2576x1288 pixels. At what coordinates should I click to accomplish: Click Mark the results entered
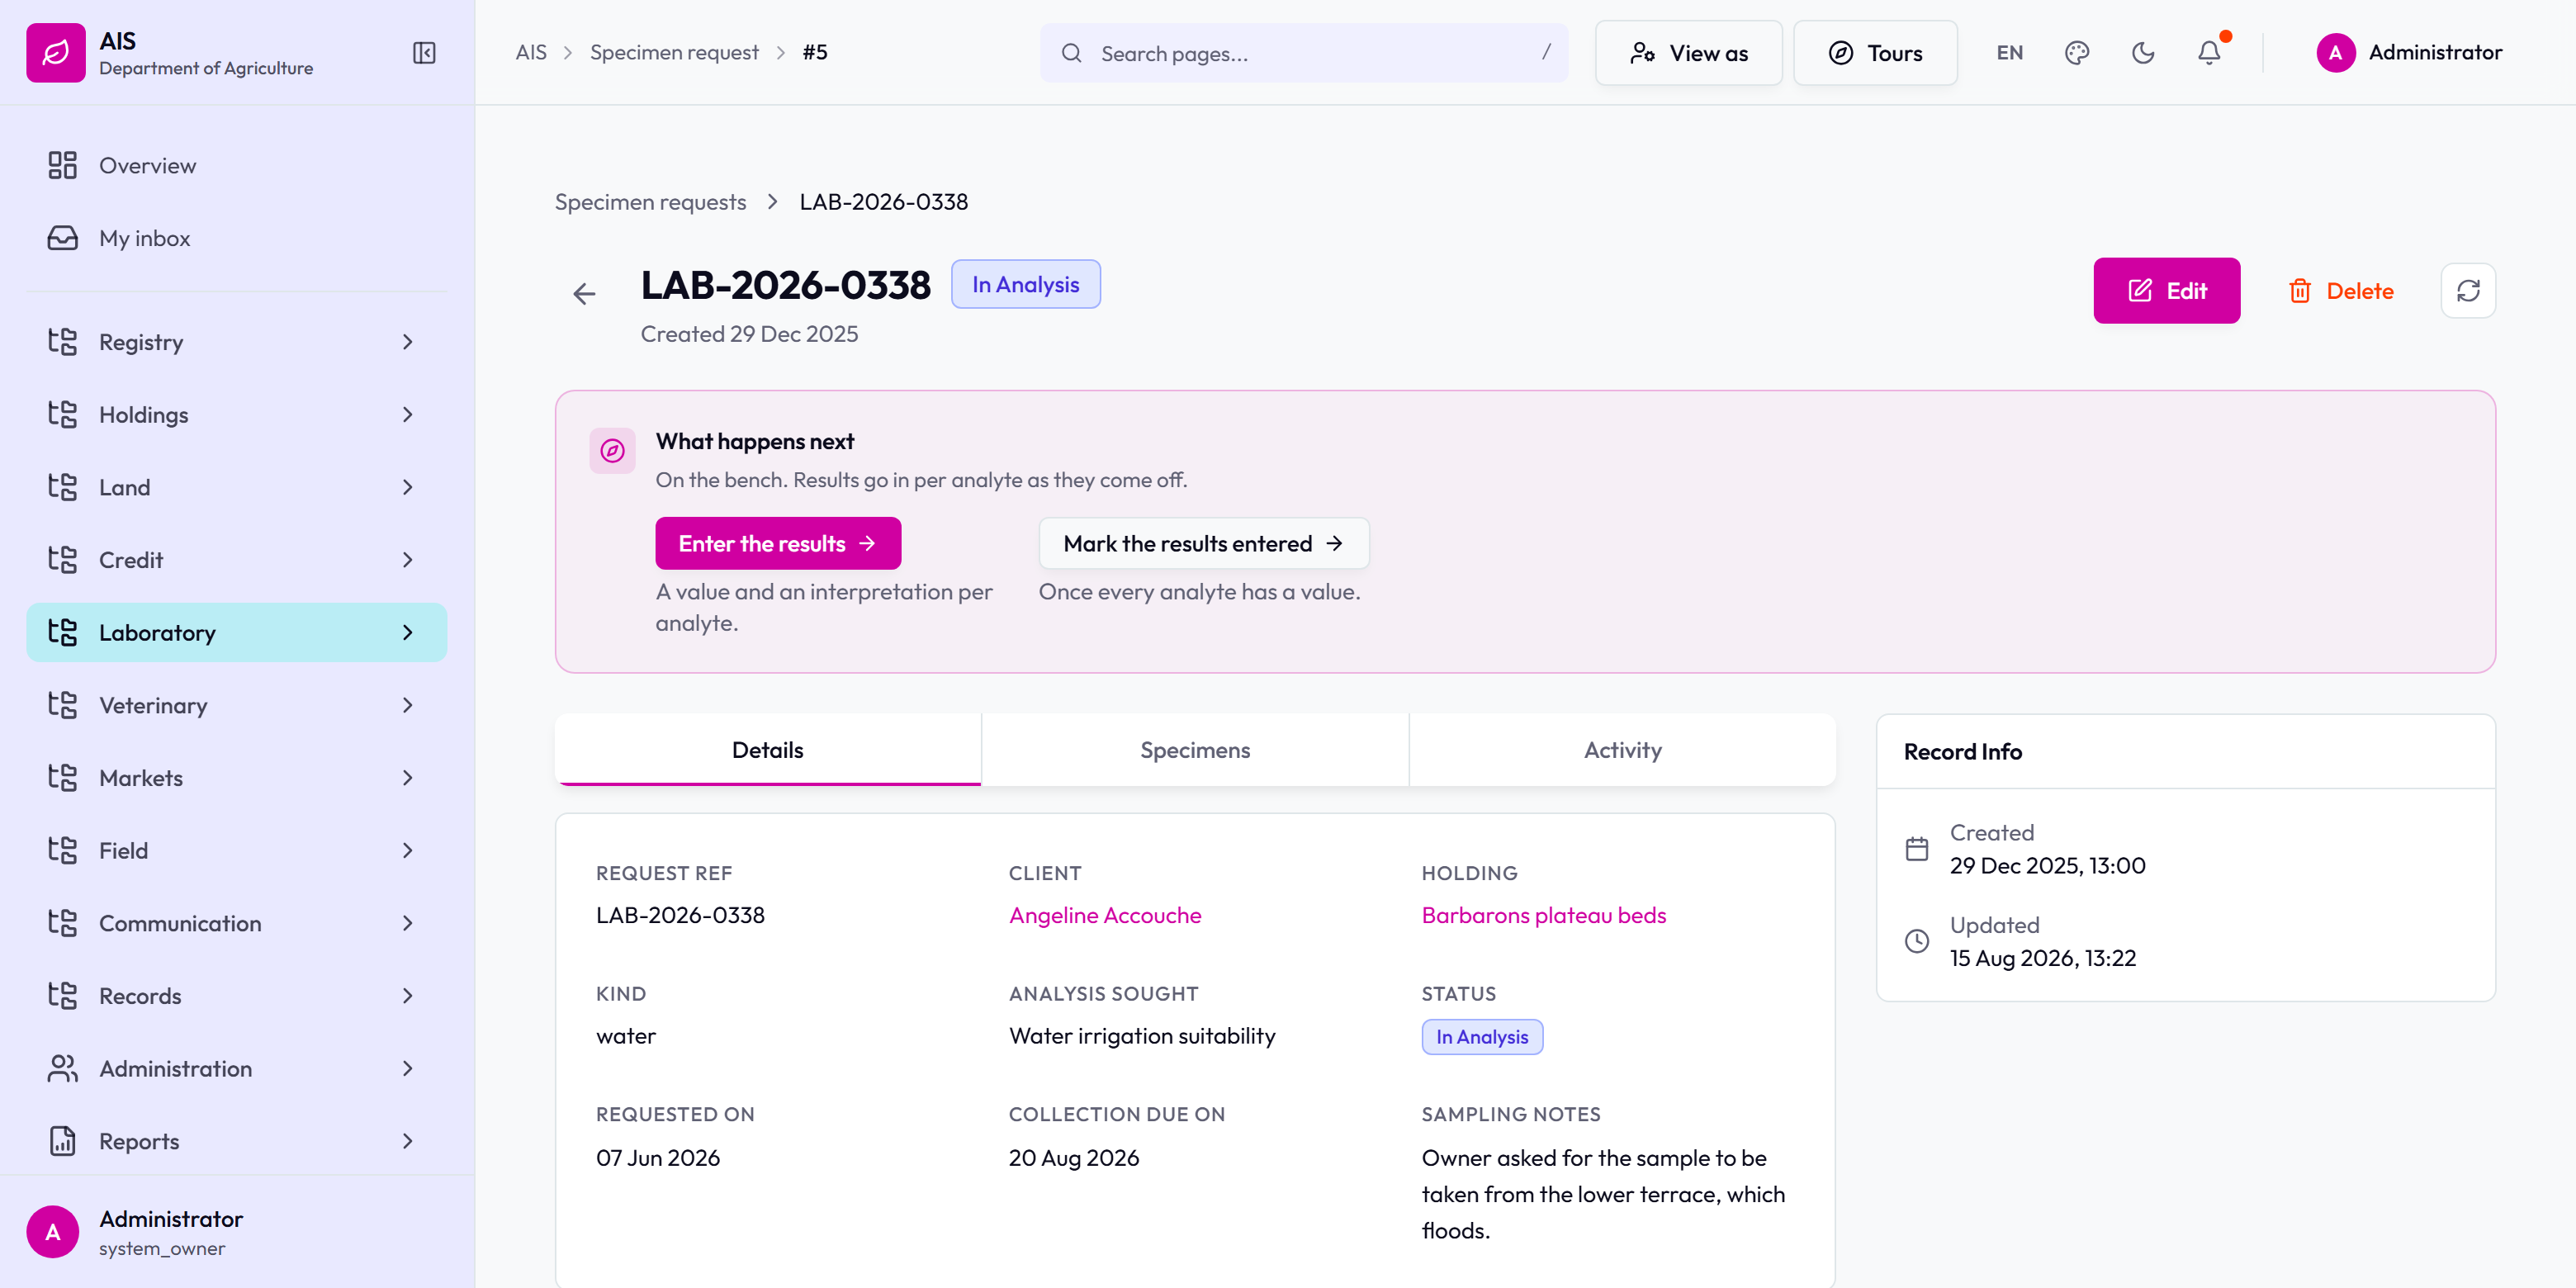pyautogui.click(x=1203, y=543)
